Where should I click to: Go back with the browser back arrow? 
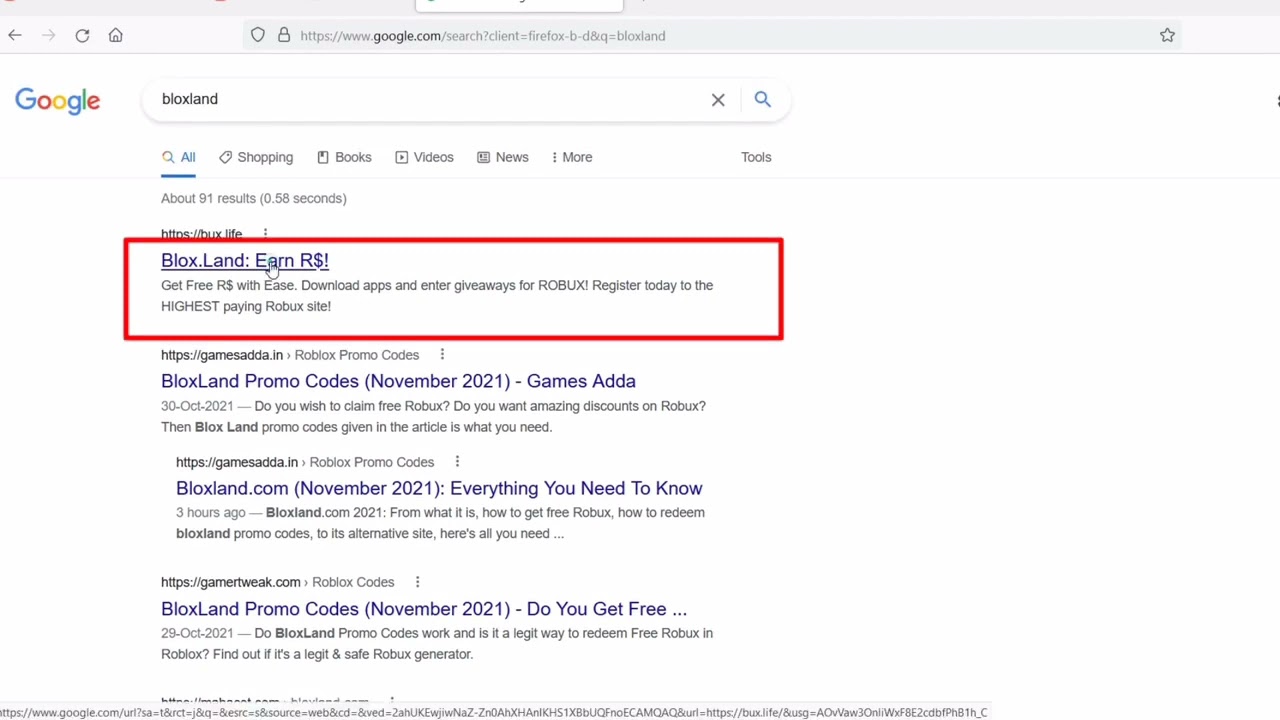(x=15, y=36)
